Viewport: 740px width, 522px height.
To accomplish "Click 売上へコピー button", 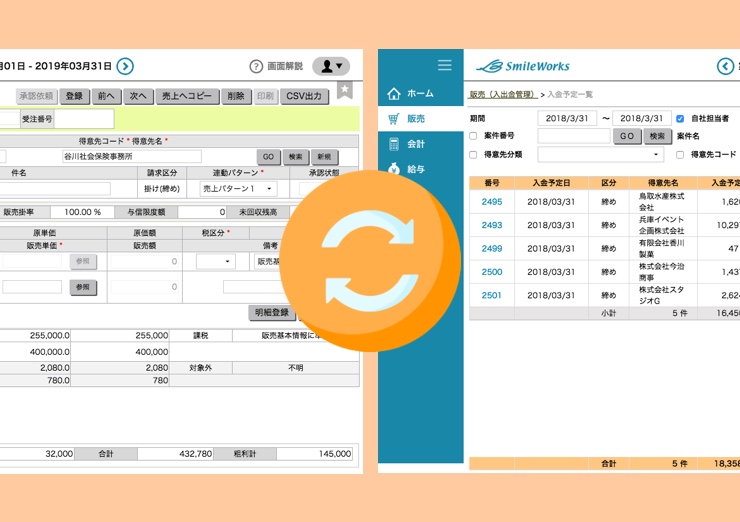I will (x=187, y=96).
